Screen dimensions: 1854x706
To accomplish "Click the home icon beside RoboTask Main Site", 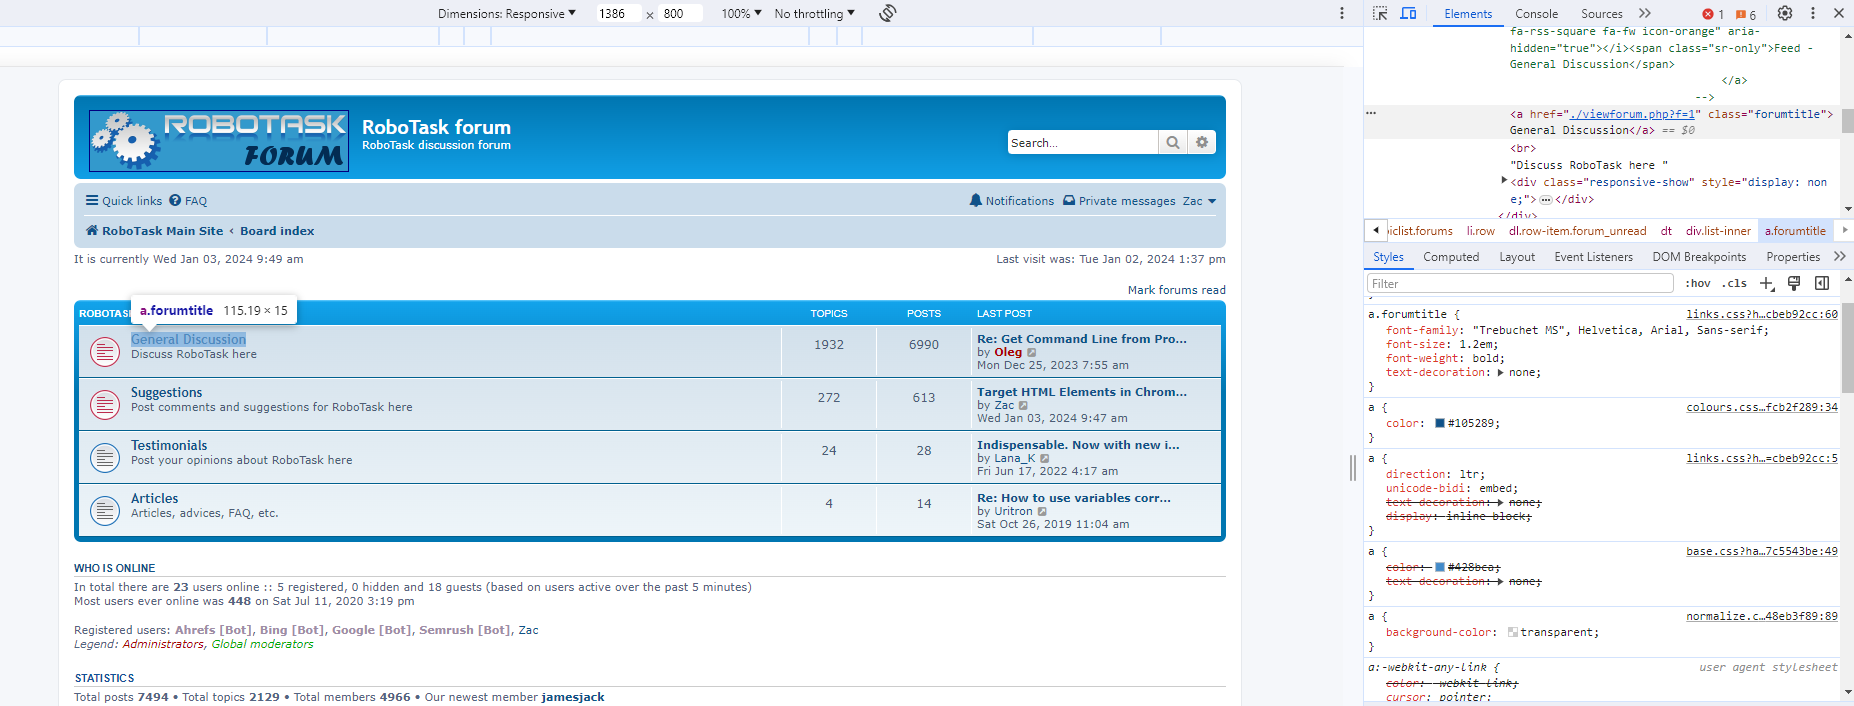I will point(92,230).
